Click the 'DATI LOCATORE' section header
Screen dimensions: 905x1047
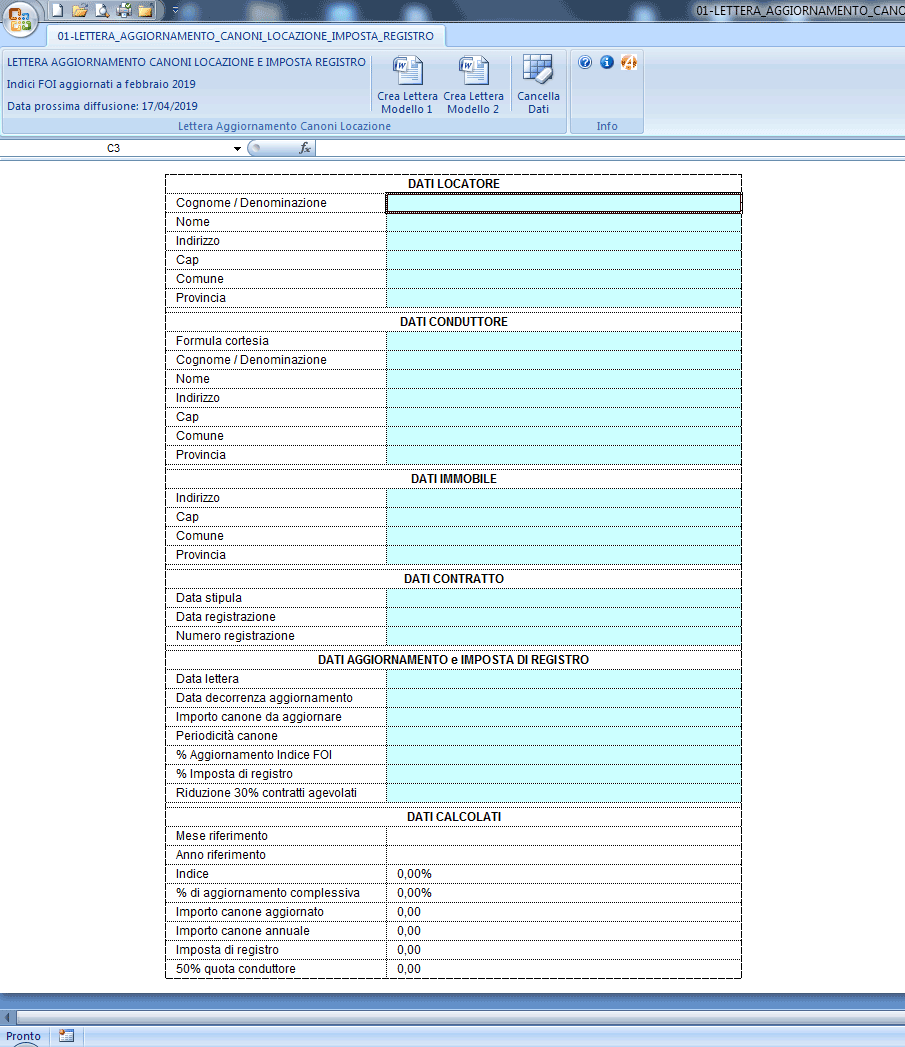pos(454,184)
